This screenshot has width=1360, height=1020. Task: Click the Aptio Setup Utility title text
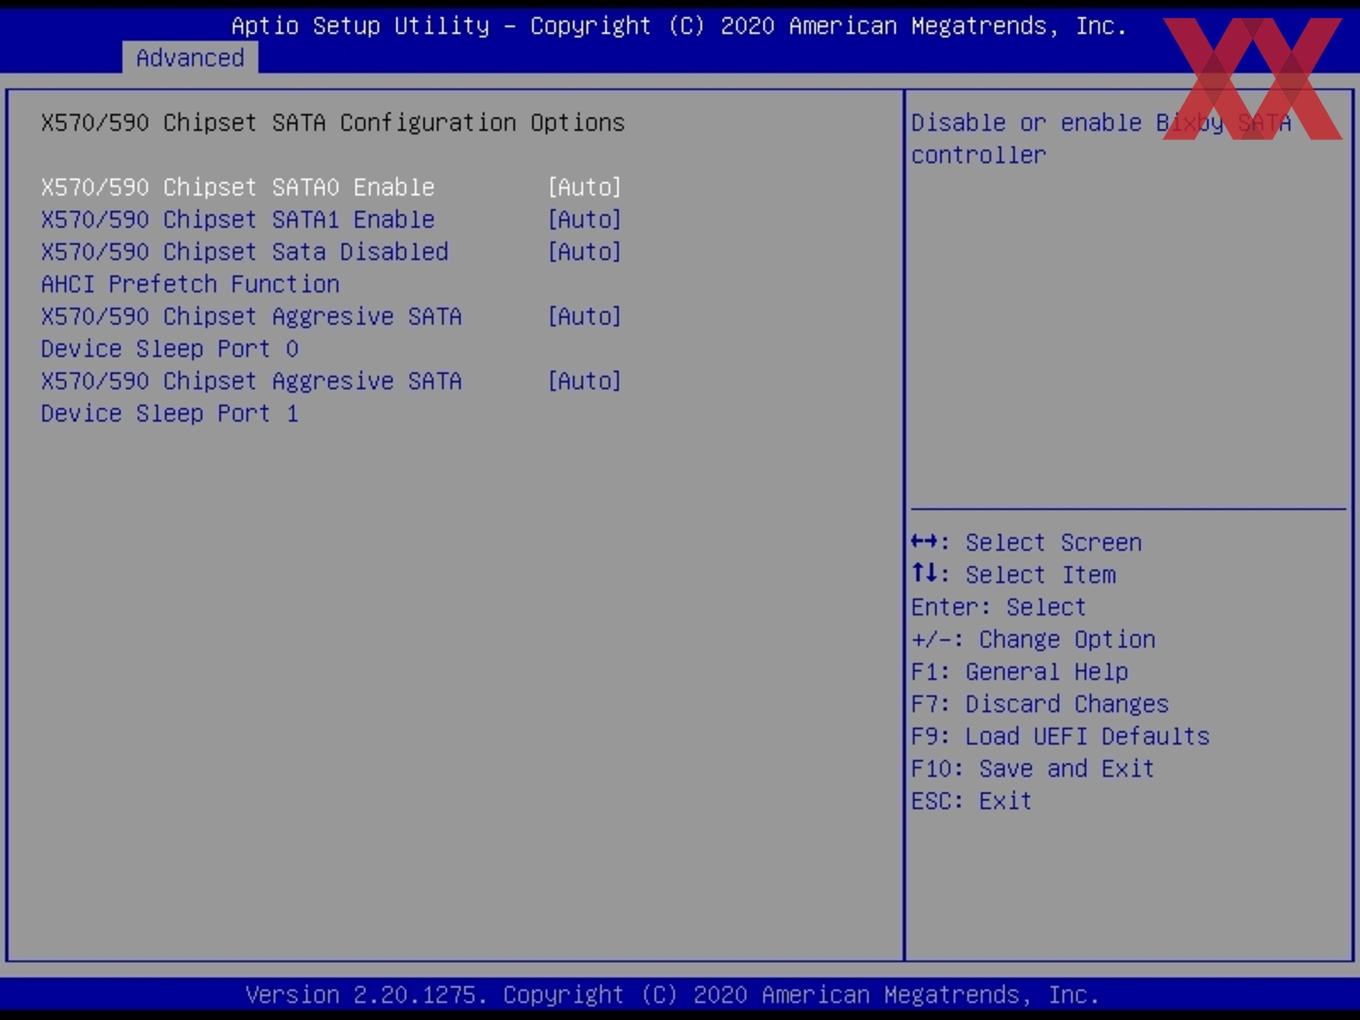click(x=679, y=26)
